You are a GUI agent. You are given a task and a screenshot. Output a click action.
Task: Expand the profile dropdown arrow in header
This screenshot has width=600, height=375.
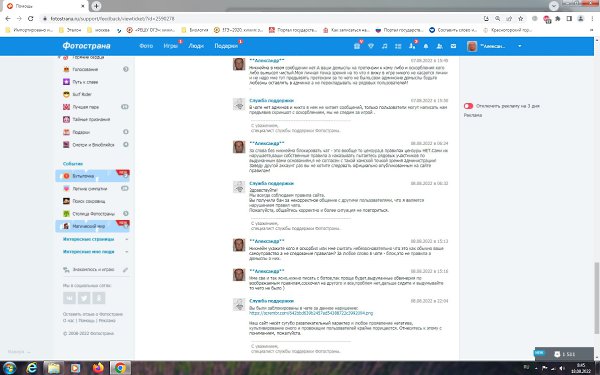pyautogui.click(x=519, y=46)
